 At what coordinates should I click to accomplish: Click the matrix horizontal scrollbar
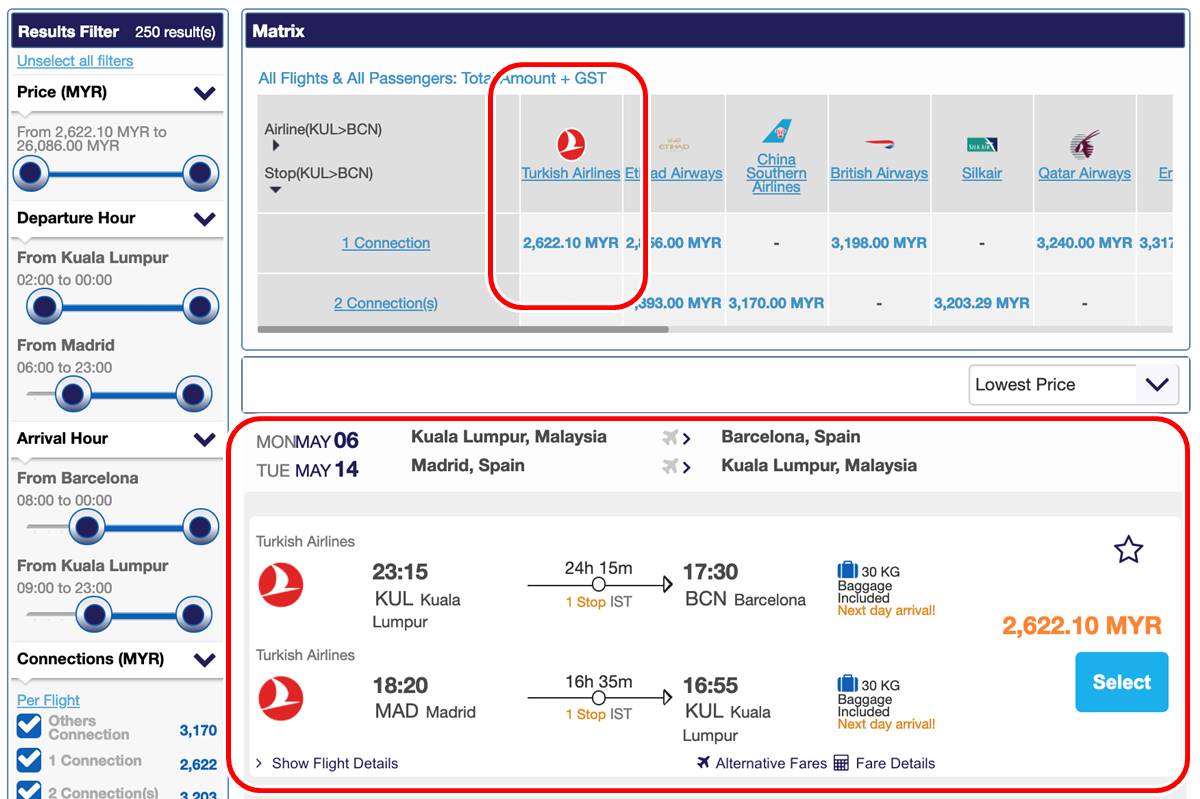[463, 329]
